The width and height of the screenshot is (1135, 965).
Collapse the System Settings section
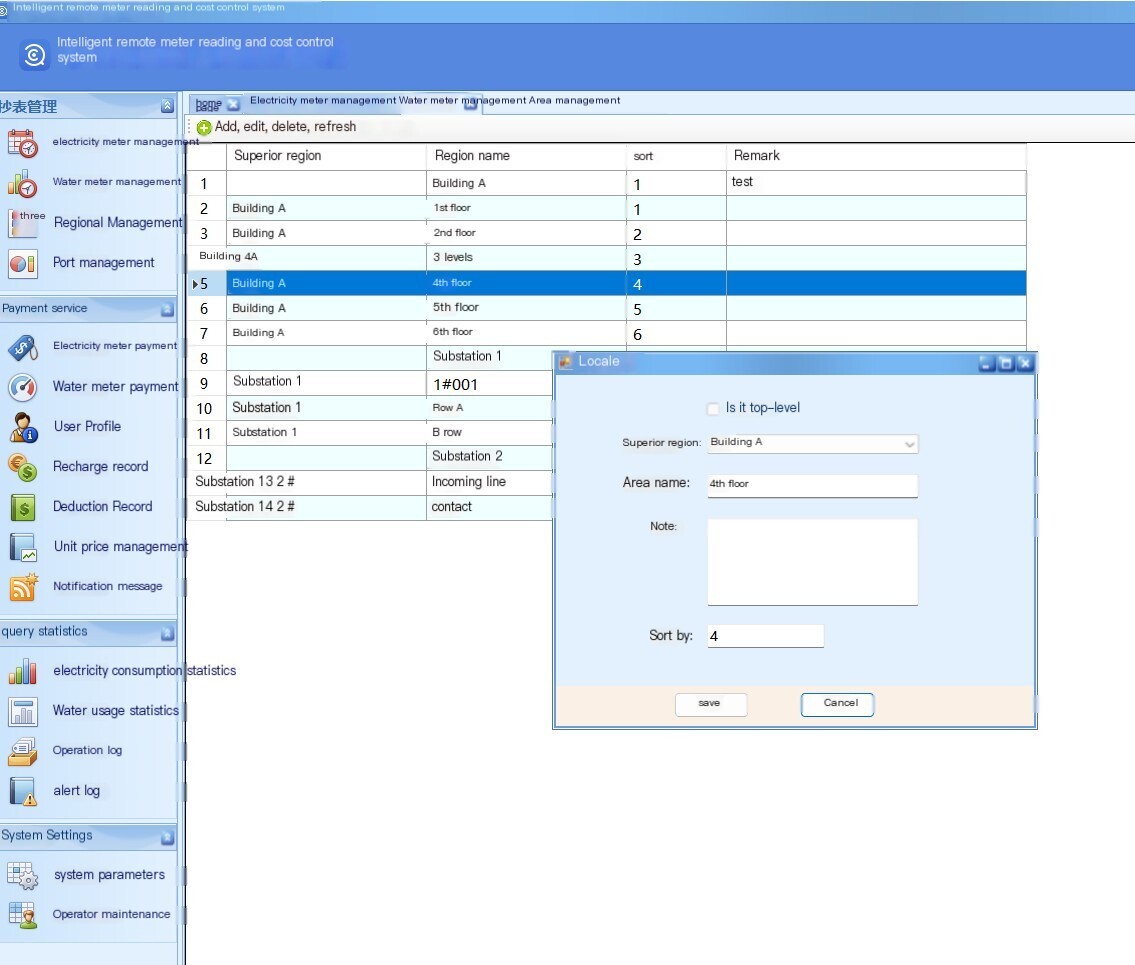pos(167,838)
